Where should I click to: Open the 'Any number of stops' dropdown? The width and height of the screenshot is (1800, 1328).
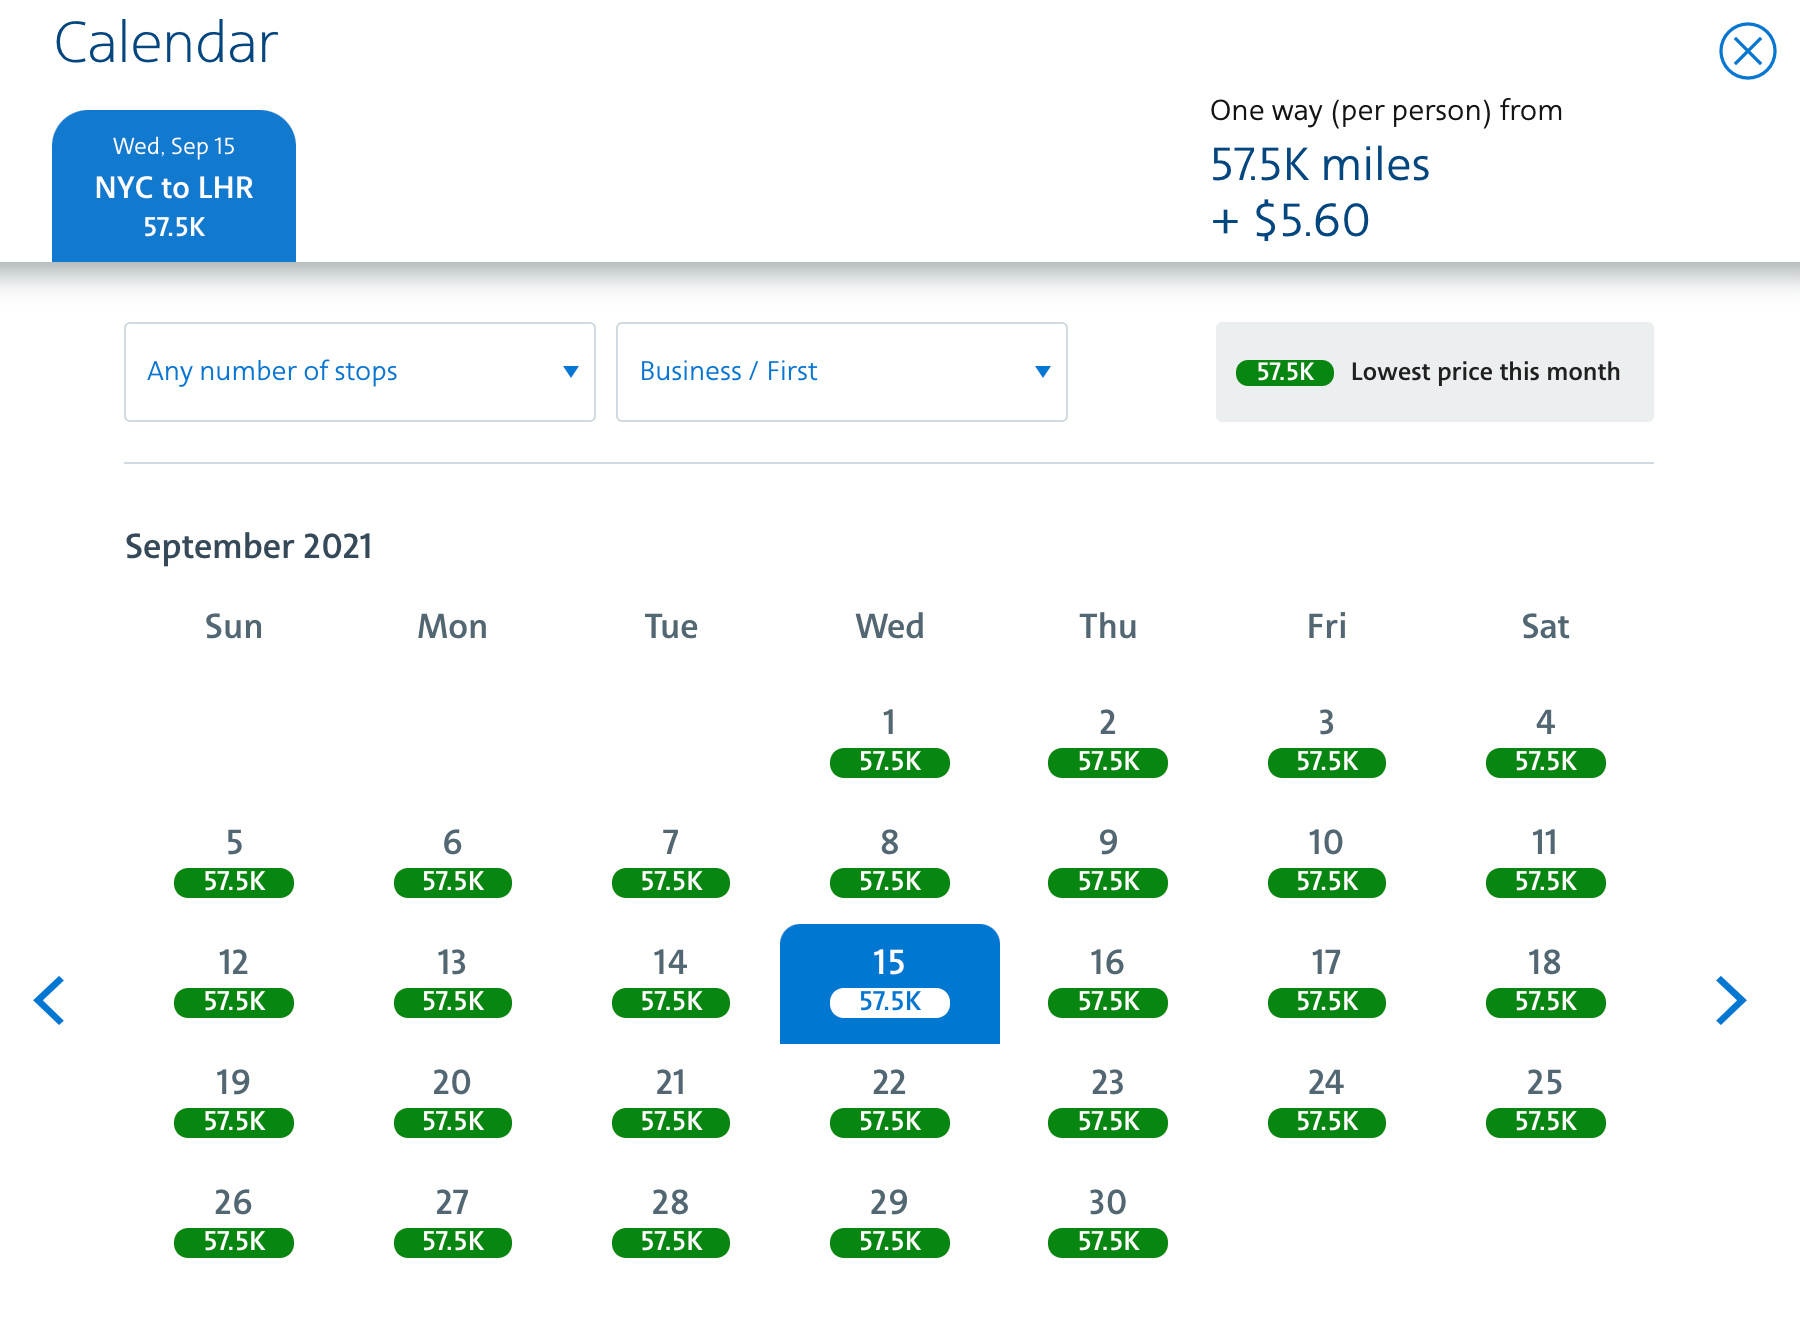point(359,372)
